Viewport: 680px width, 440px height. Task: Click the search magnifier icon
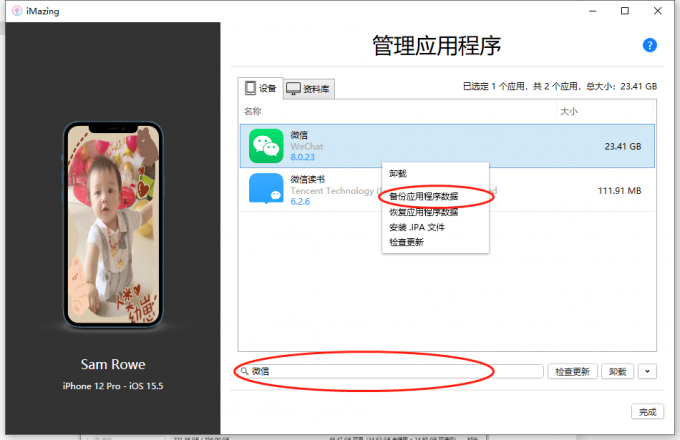point(244,371)
